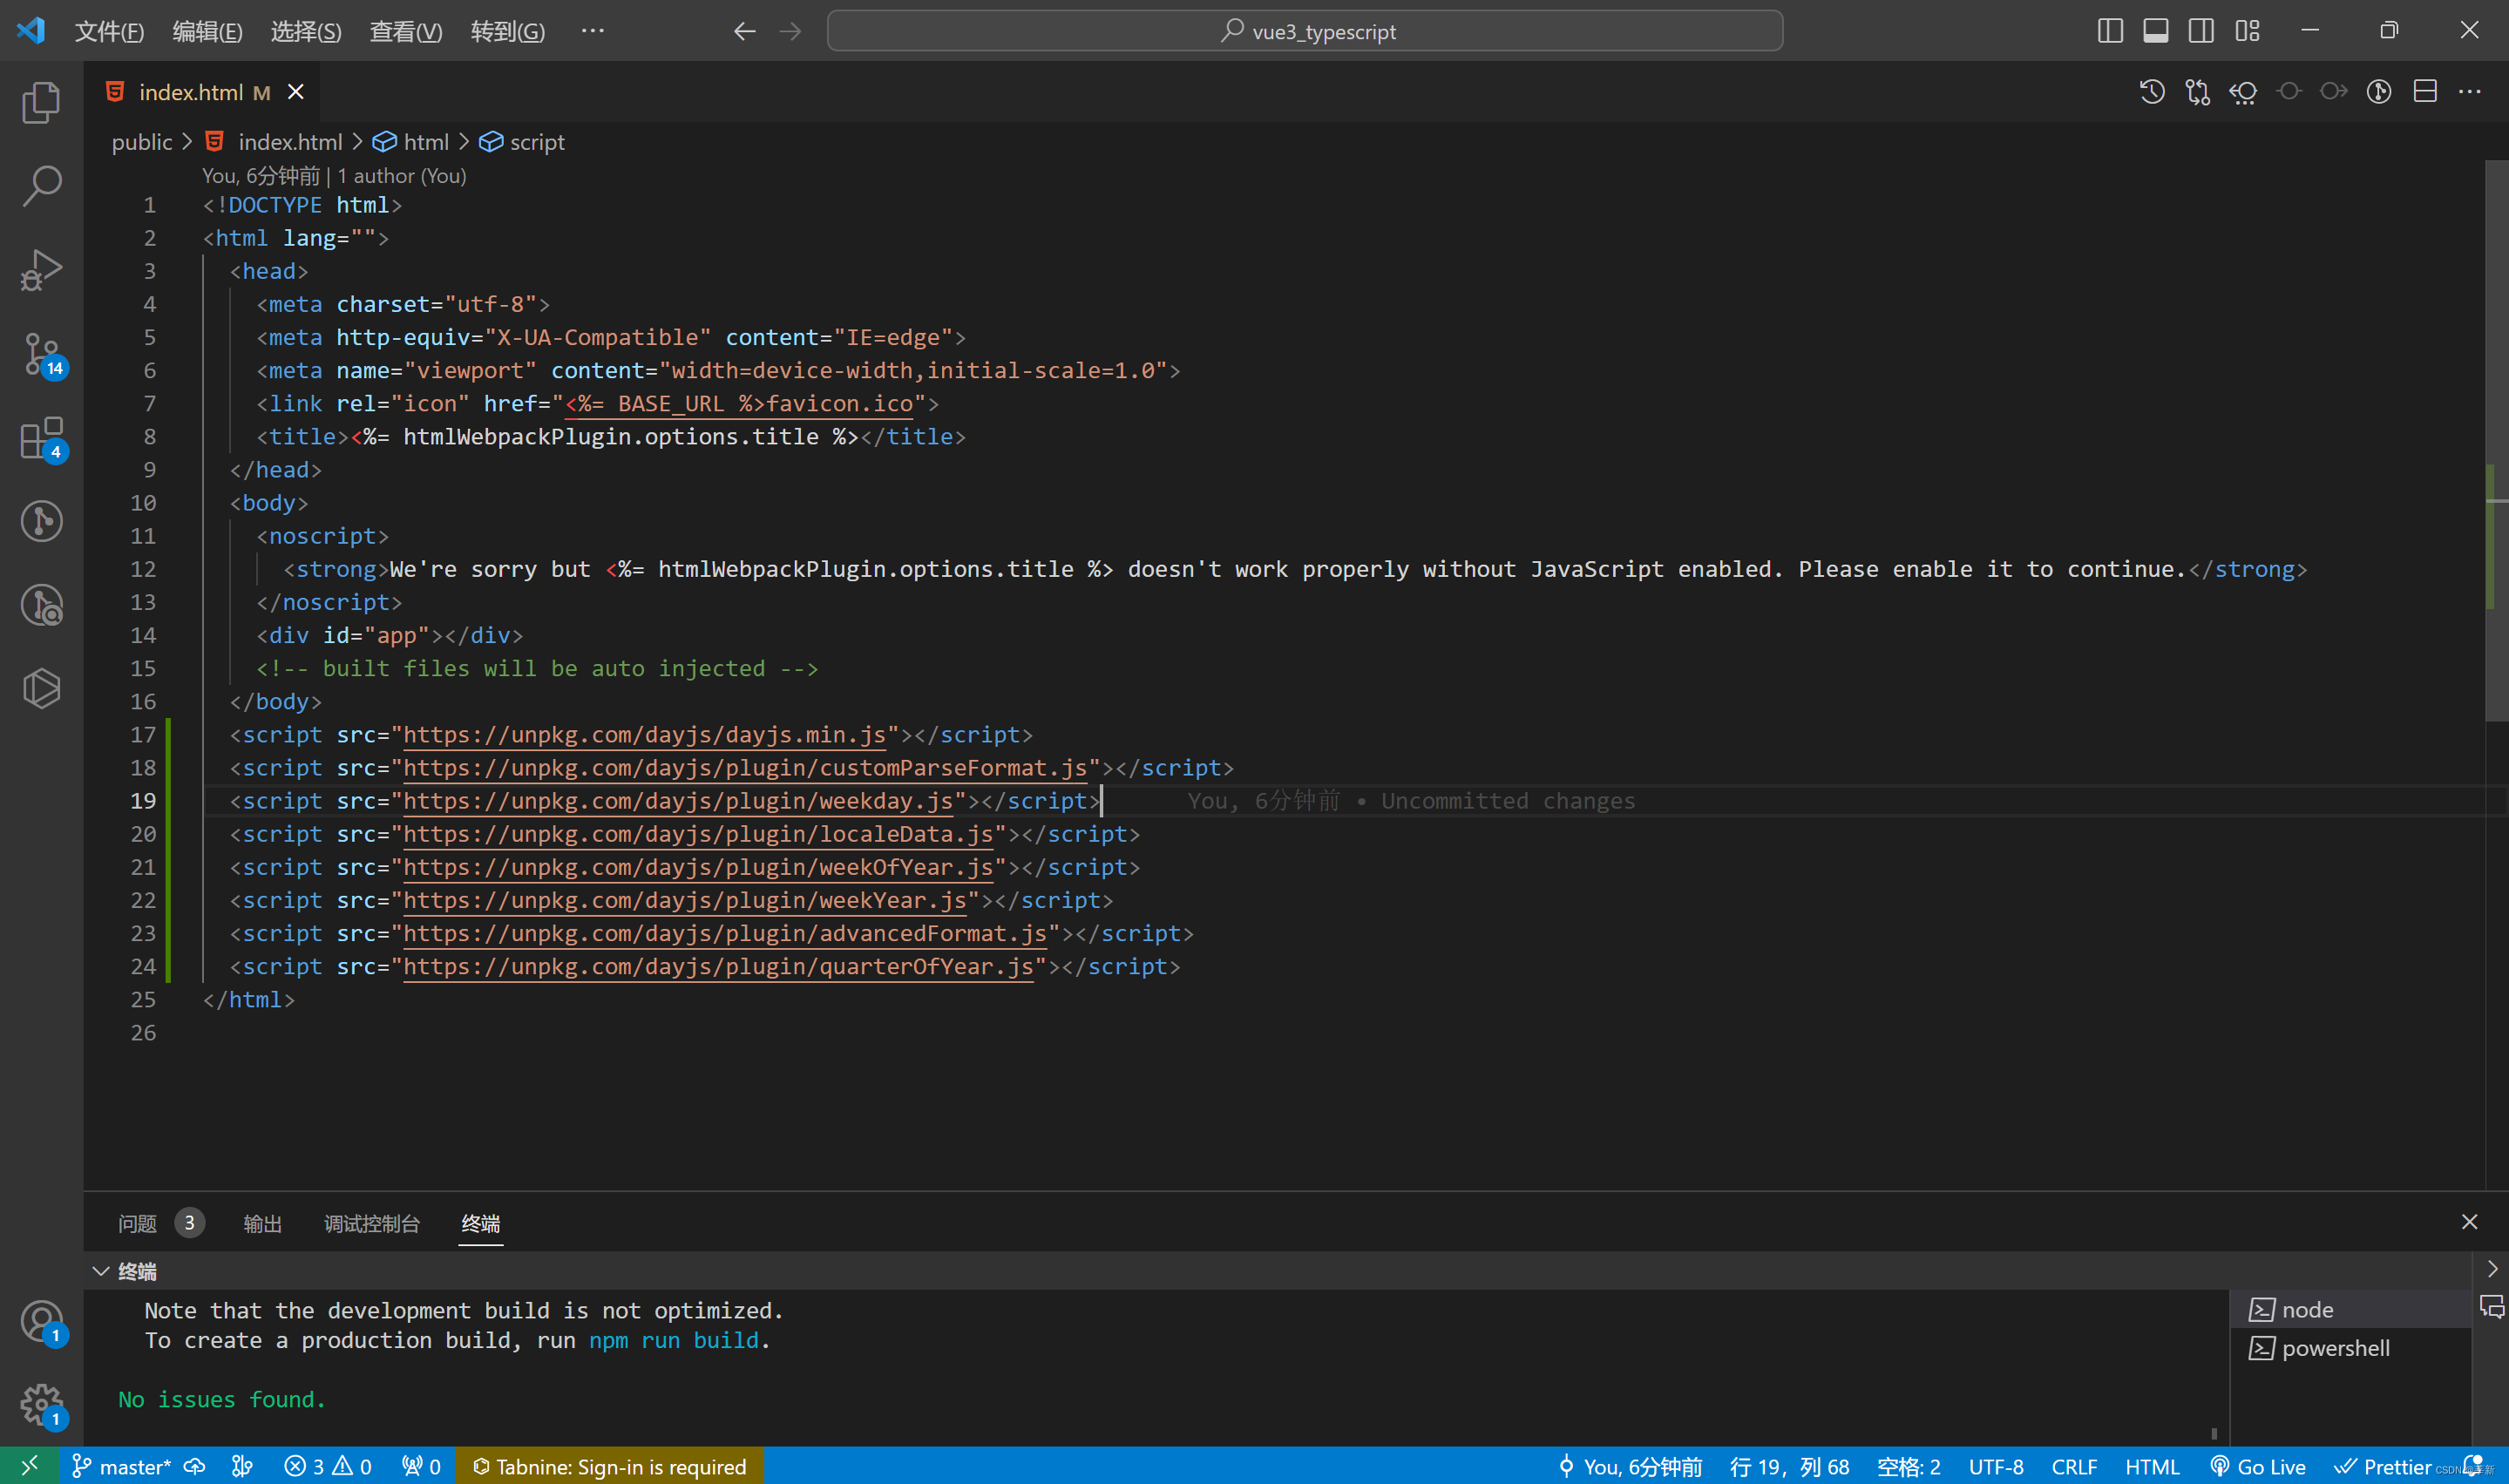This screenshot has width=2509, height=1484.
Task: Toggle the primary sidebar layout button
Action: point(2109,31)
